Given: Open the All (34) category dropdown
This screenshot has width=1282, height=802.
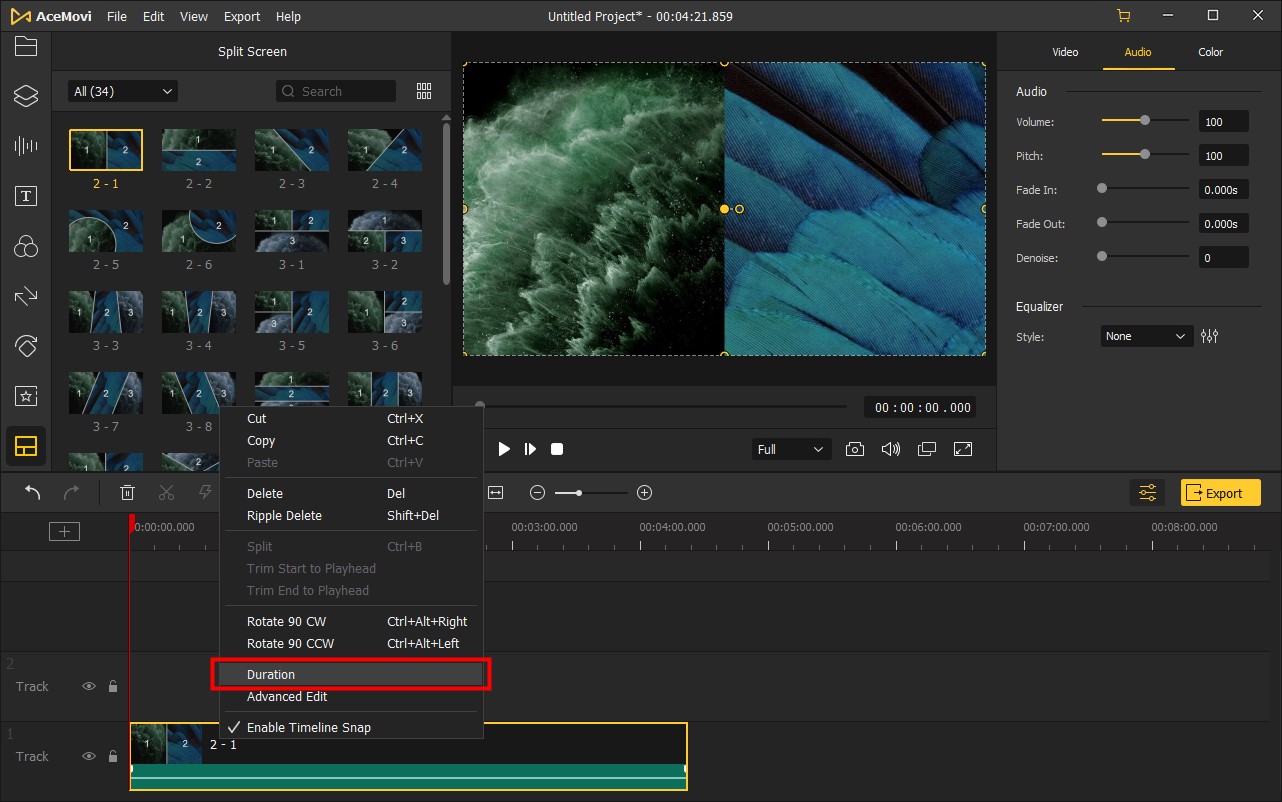Looking at the screenshot, I should (x=122, y=91).
